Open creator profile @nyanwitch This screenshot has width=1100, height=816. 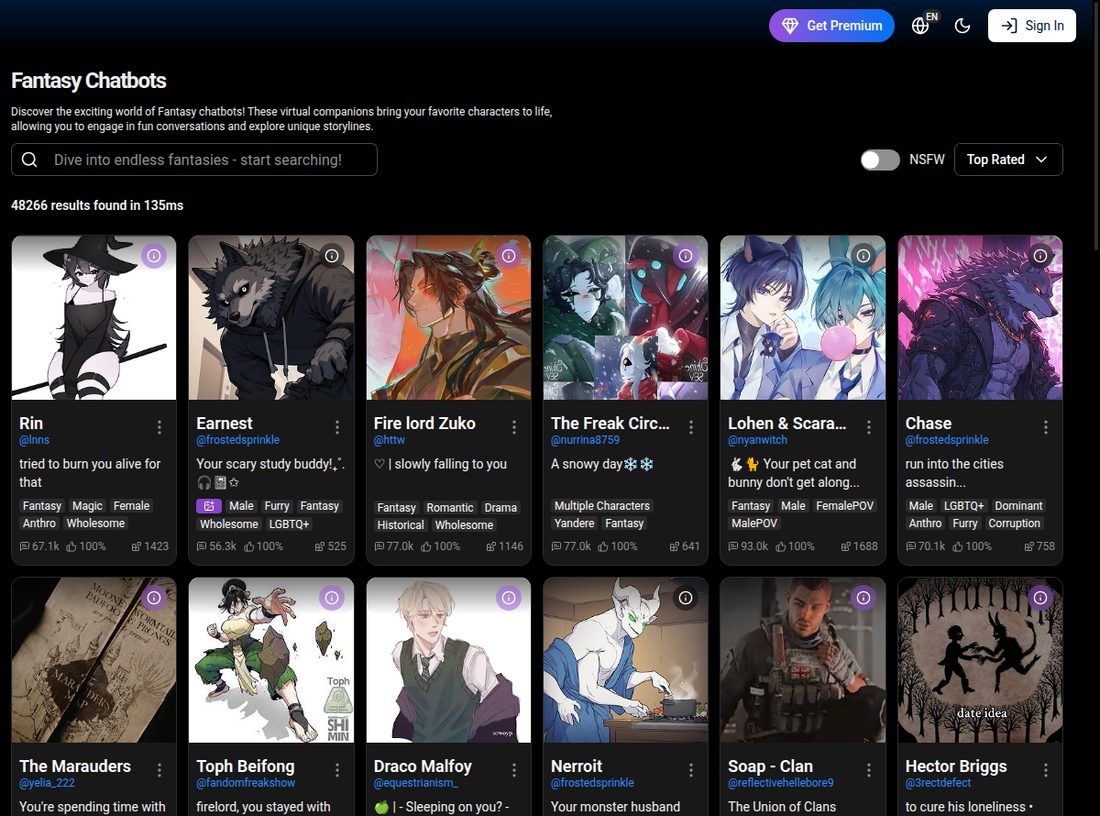758,440
